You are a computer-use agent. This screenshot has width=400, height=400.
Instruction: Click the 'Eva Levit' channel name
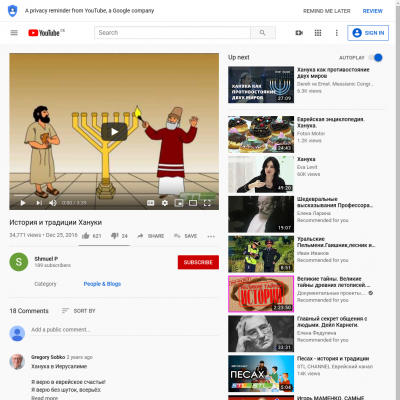pos(307,167)
